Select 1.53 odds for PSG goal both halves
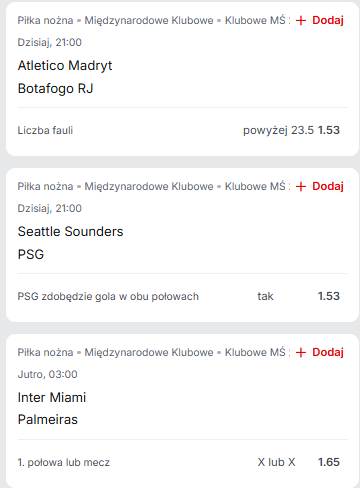Image resolution: width=360 pixels, height=488 pixels. pos(329,296)
